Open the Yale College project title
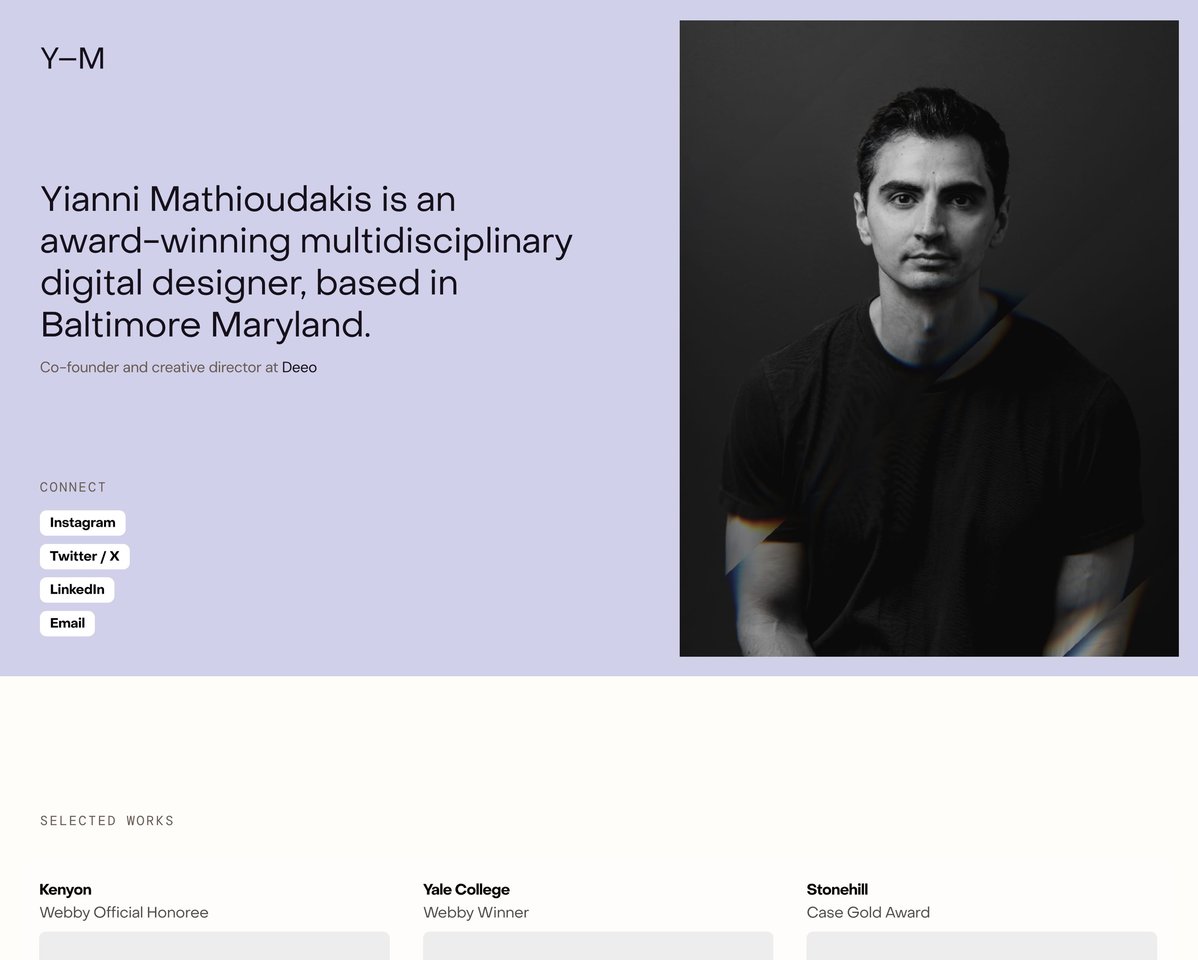The width and height of the screenshot is (1198, 960). coord(466,889)
